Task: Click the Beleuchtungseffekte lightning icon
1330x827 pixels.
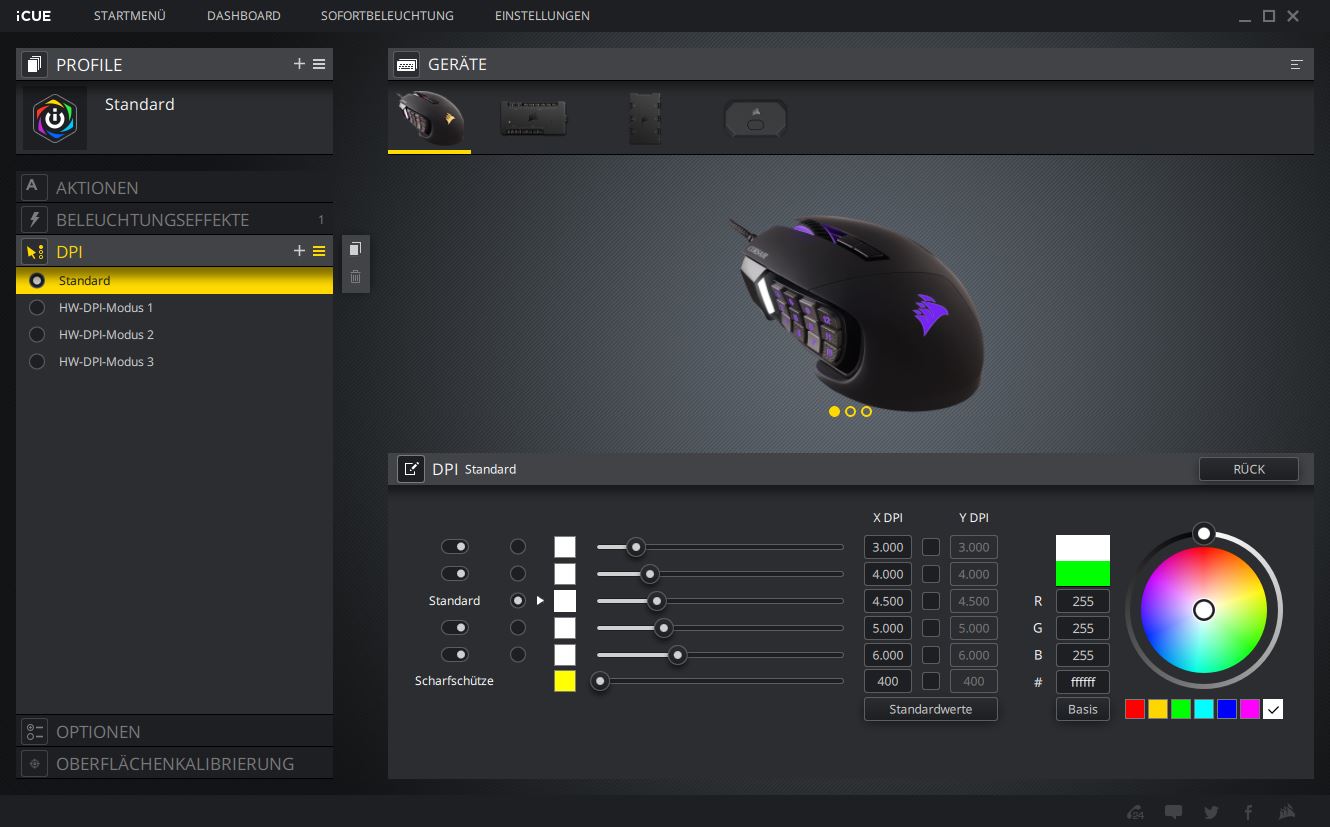Action: click(34, 219)
